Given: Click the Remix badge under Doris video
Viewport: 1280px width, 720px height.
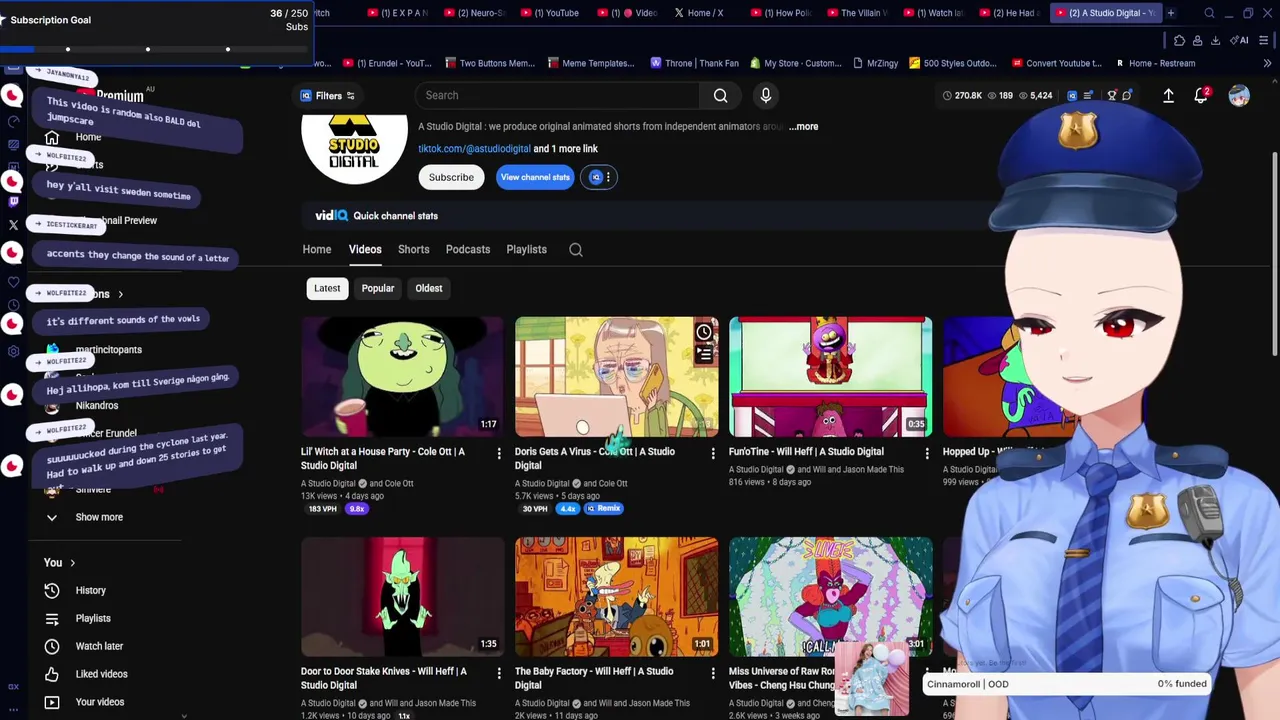Looking at the screenshot, I should 603,509.
